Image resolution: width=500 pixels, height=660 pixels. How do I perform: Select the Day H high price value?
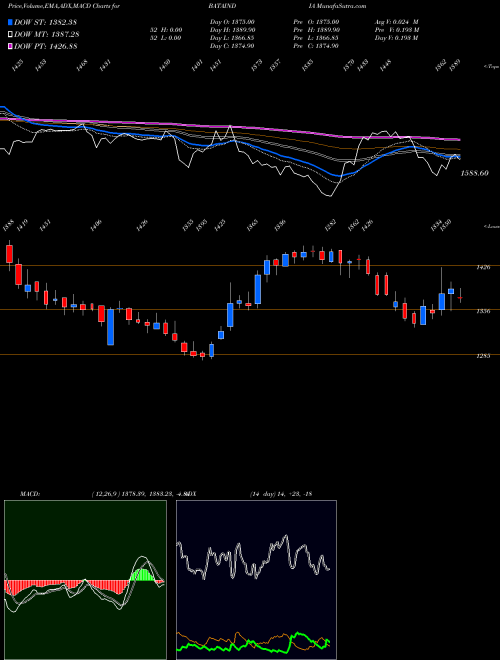[x=243, y=30]
